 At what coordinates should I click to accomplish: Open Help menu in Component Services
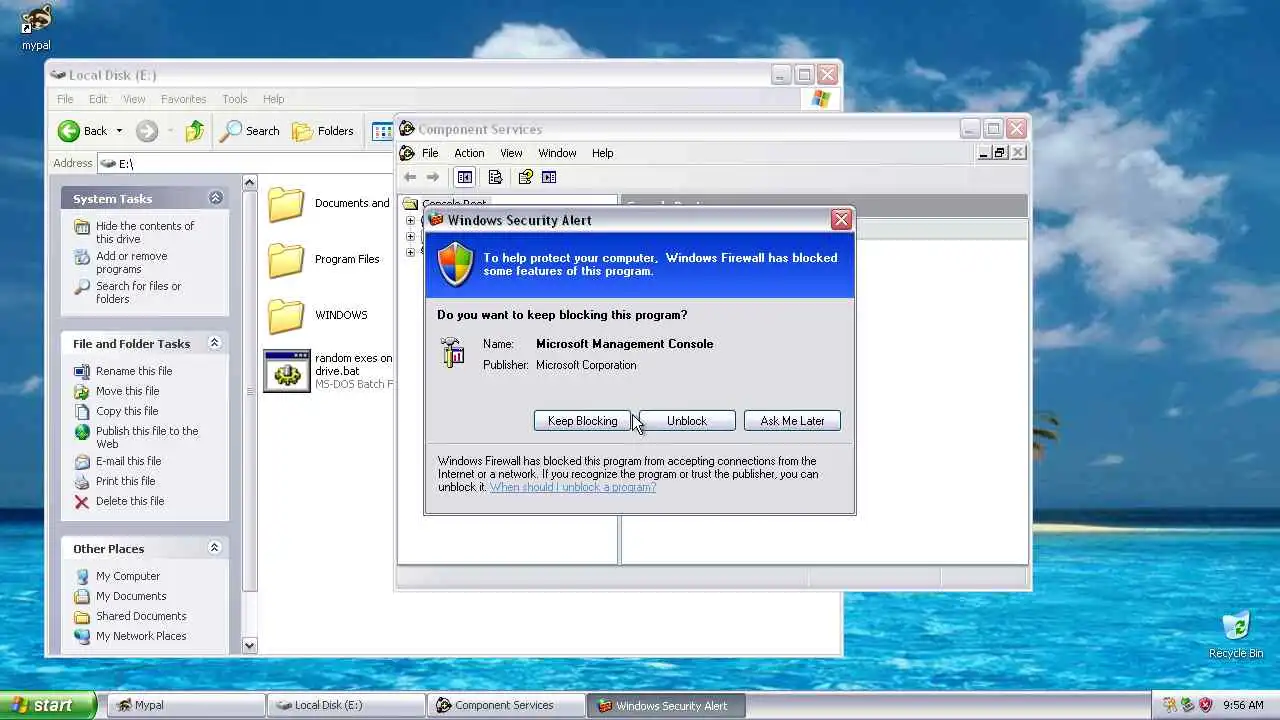(602, 153)
